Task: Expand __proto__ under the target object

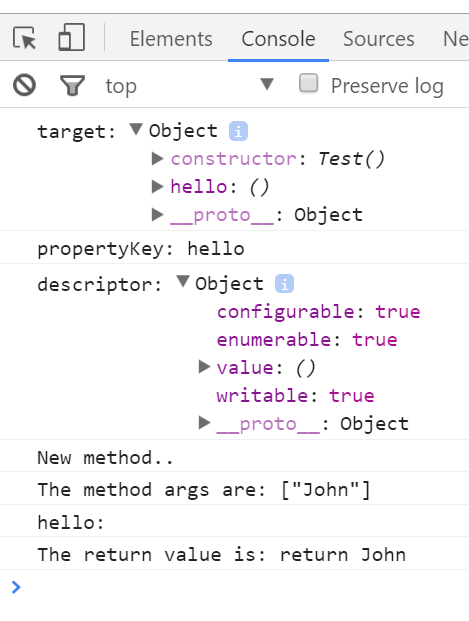Action: 158,215
